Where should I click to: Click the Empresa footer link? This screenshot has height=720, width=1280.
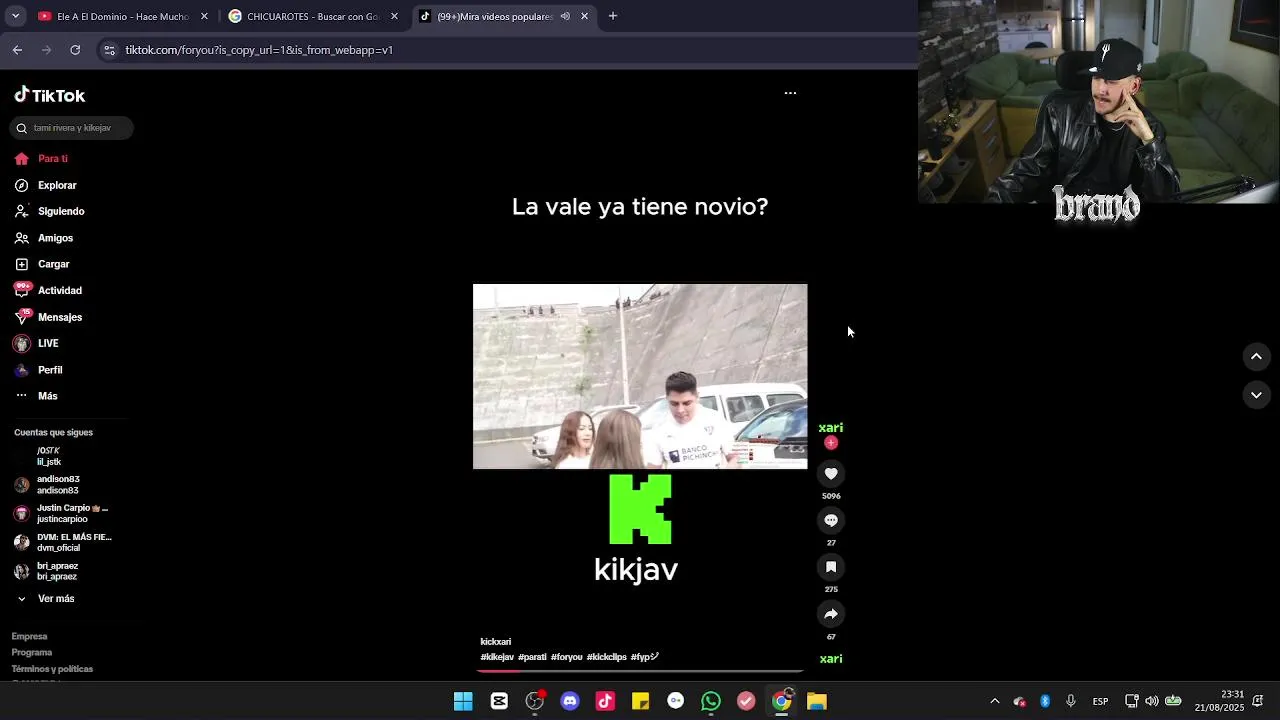(x=29, y=636)
